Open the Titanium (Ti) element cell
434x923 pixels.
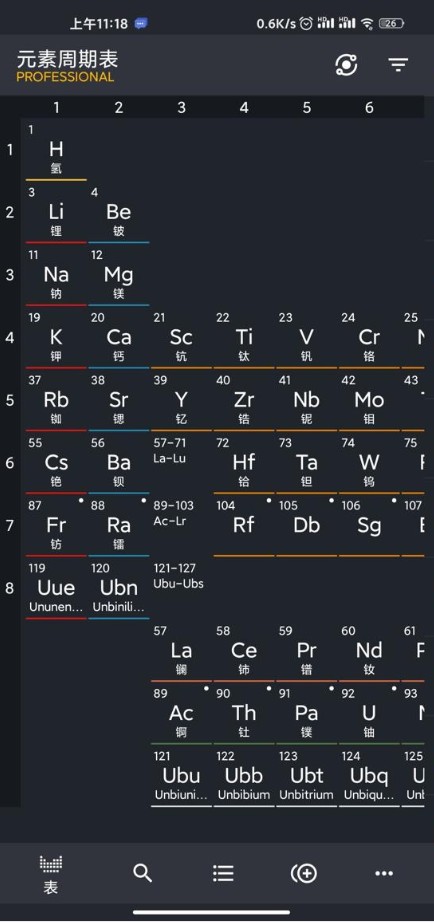pyautogui.click(x=244, y=338)
